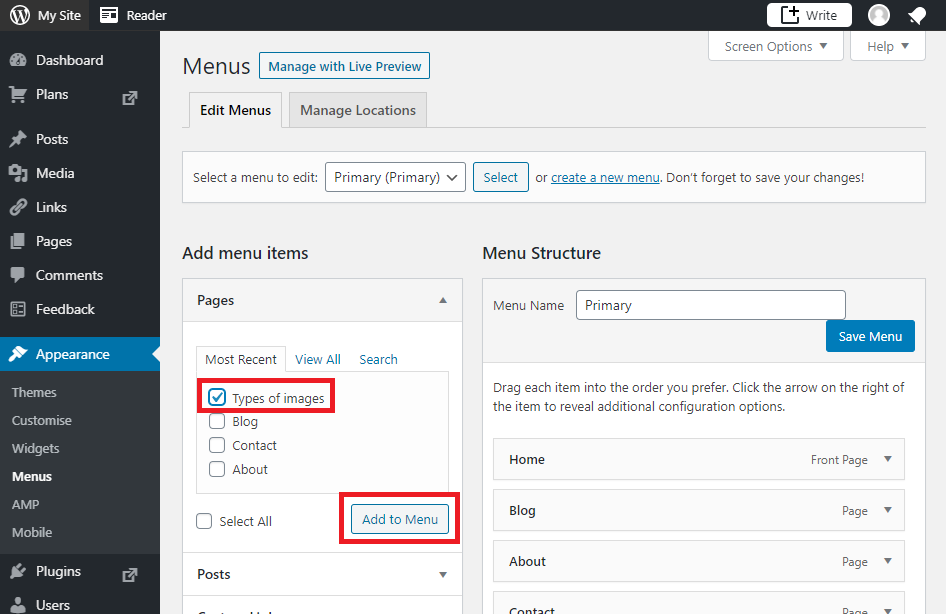Click the Media icon in sidebar
The width and height of the screenshot is (946, 614).
tap(18, 173)
